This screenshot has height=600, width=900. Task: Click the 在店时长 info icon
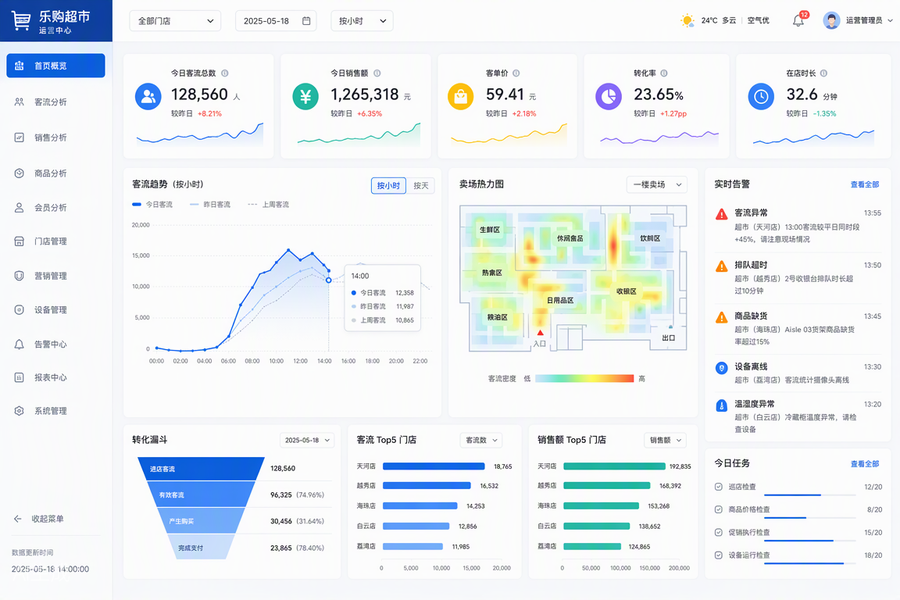pos(824,73)
